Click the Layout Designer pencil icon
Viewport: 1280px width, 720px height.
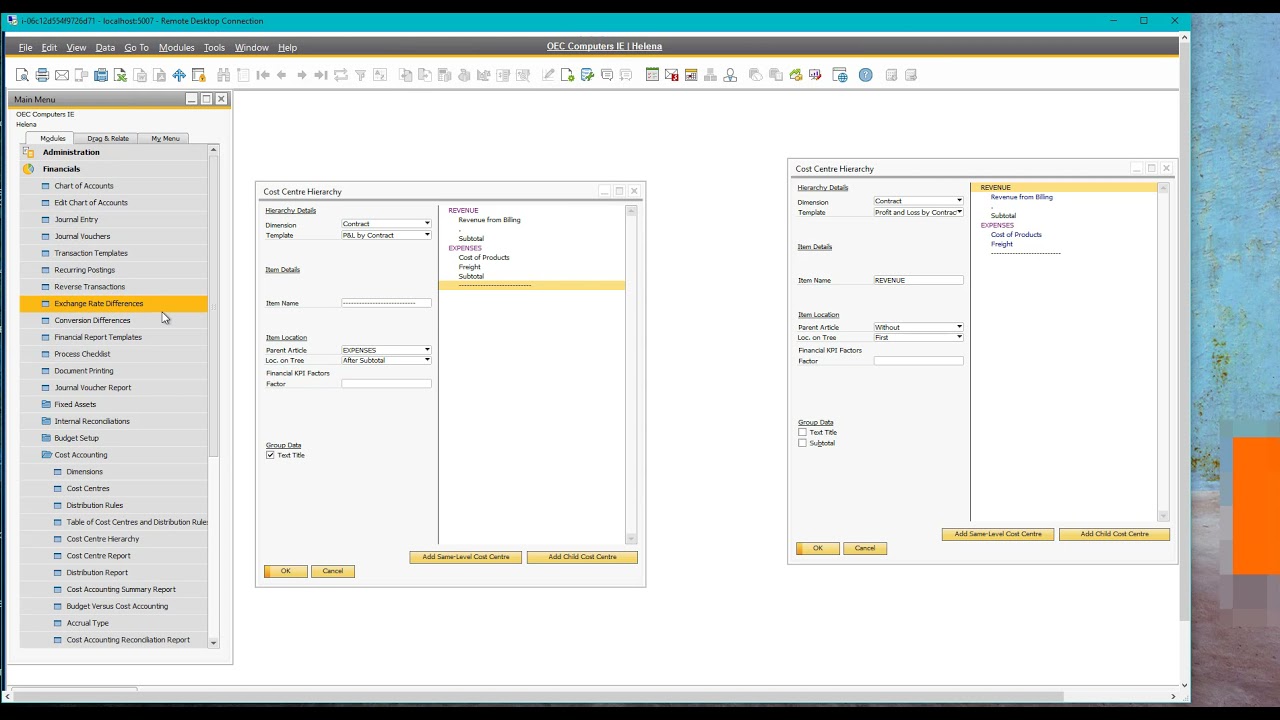coord(548,75)
